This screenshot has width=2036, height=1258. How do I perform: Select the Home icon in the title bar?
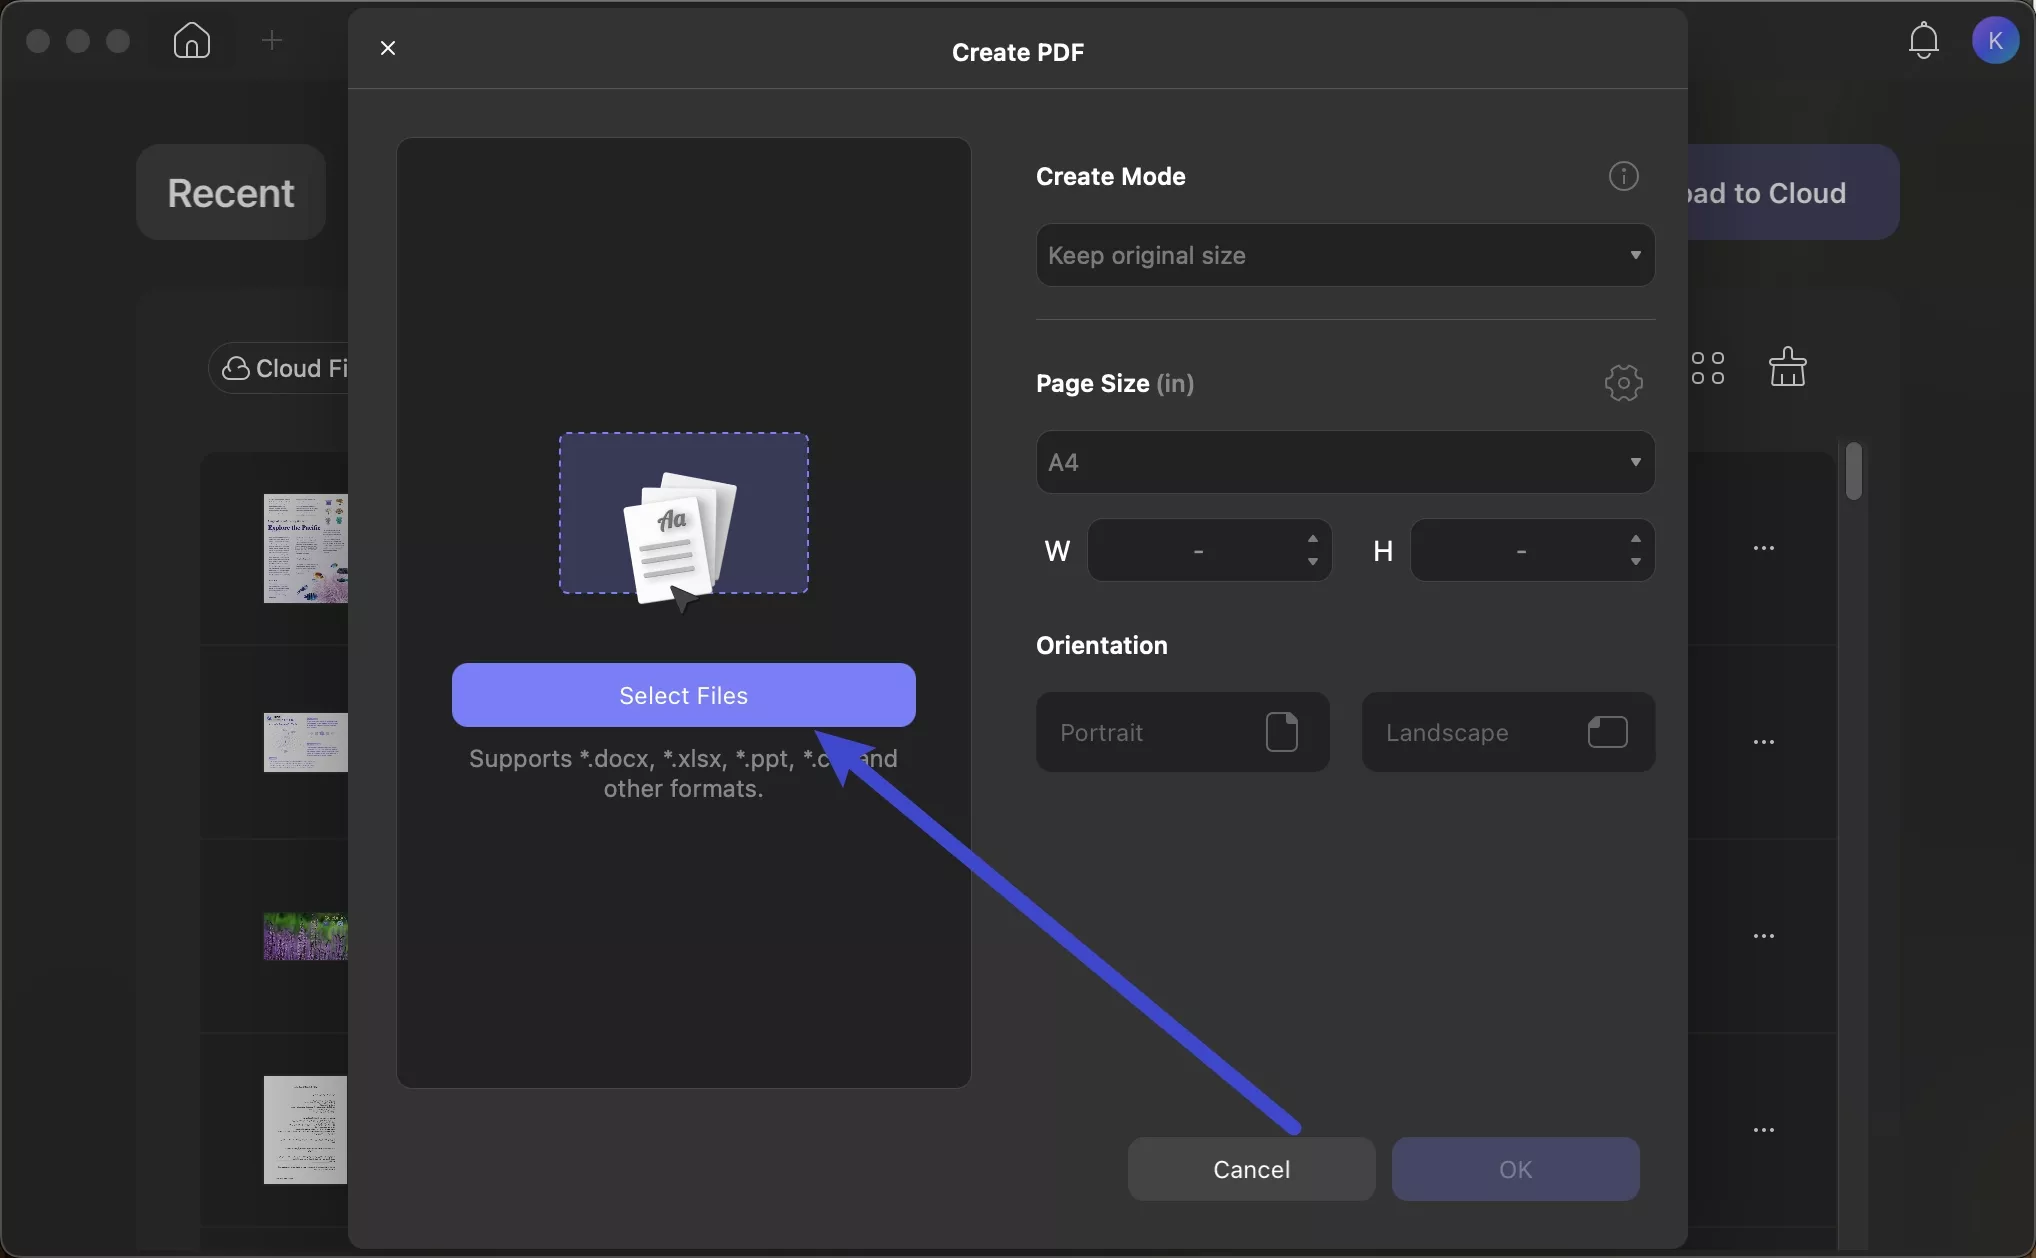[191, 41]
